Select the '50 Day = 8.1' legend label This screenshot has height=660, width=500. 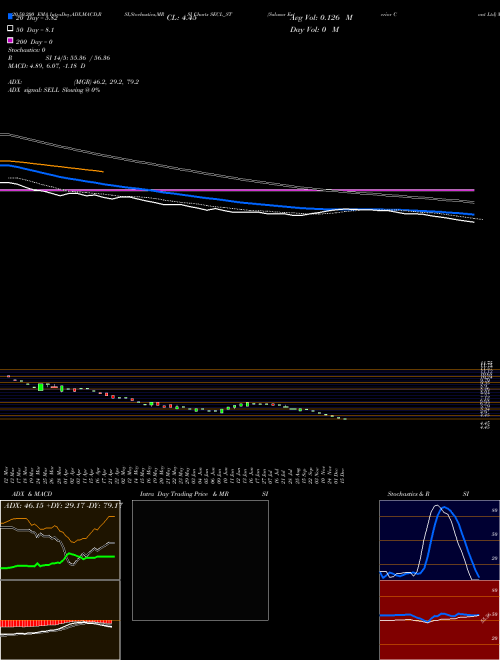click(x=35, y=30)
